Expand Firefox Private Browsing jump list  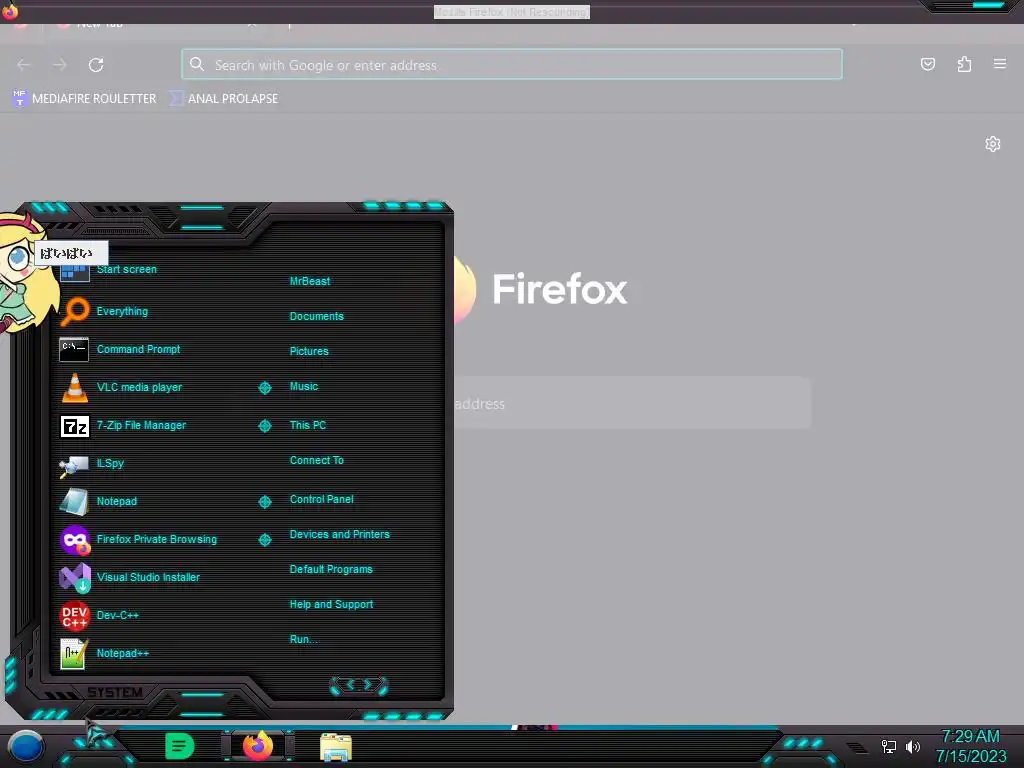pyautogui.click(x=264, y=539)
